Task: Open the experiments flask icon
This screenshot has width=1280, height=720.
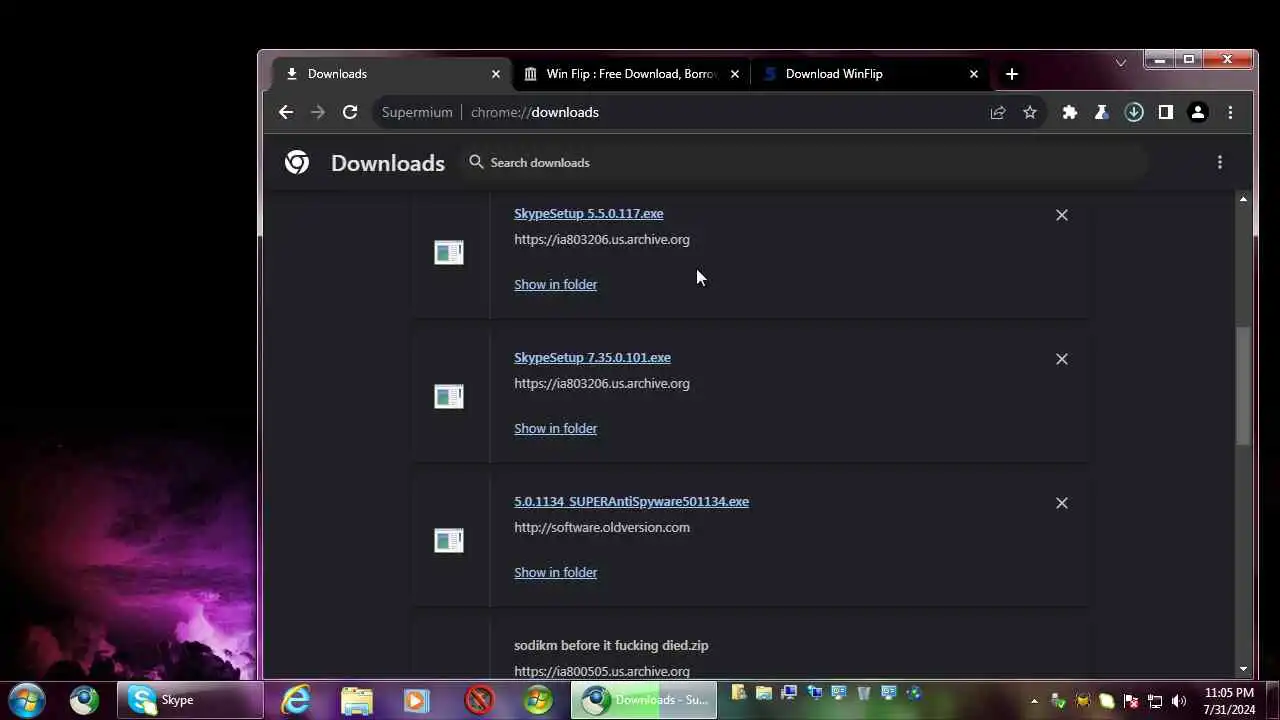Action: tap(1102, 112)
